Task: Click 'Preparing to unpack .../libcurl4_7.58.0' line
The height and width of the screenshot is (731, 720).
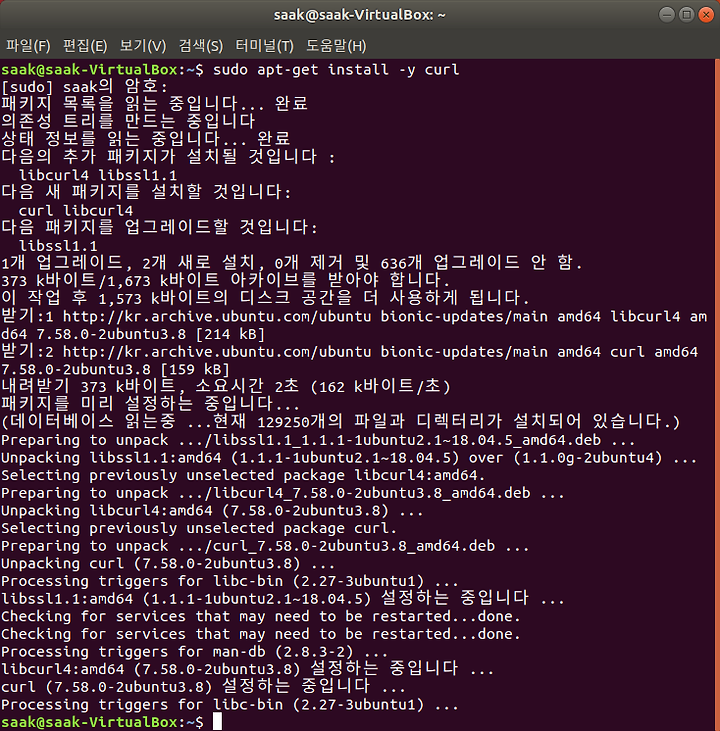Action: [283, 493]
